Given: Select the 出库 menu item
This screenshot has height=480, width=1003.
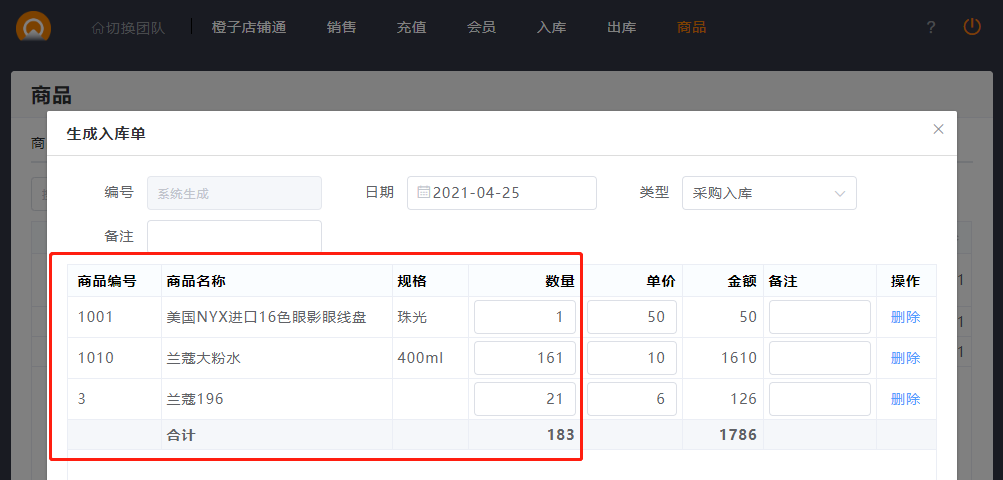Looking at the screenshot, I should [x=621, y=27].
